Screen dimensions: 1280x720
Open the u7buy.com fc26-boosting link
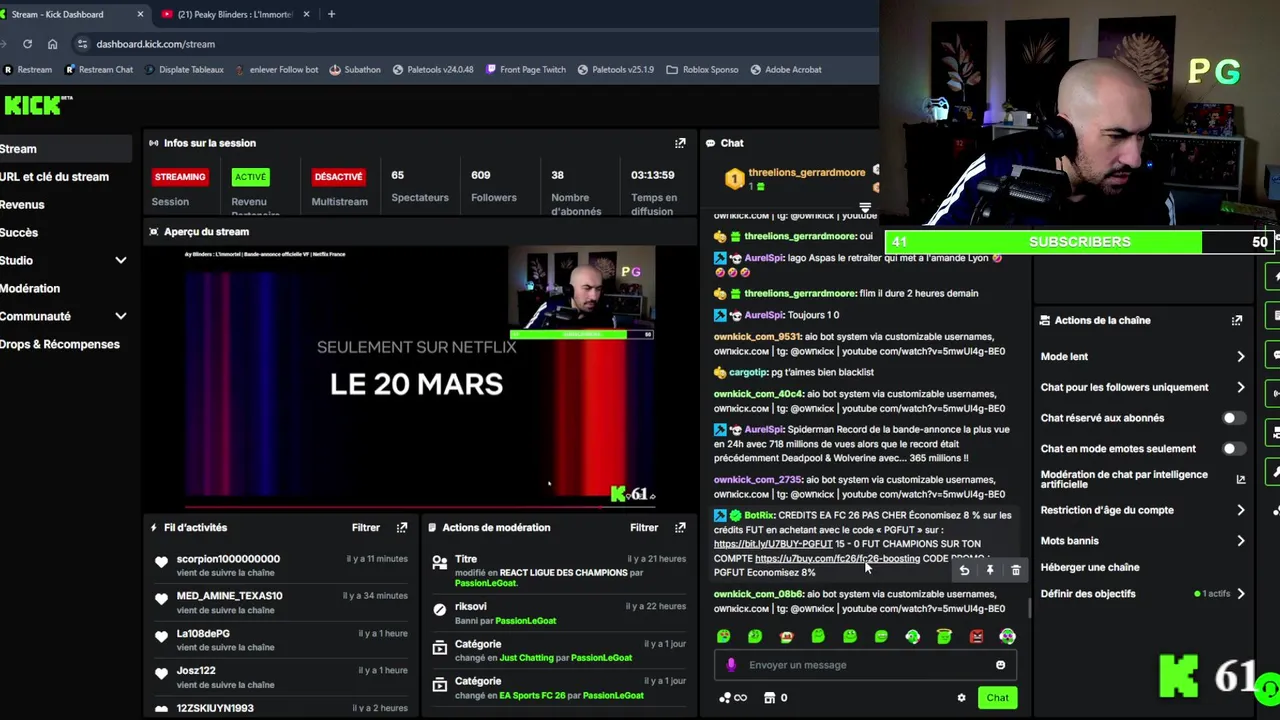point(837,559)
